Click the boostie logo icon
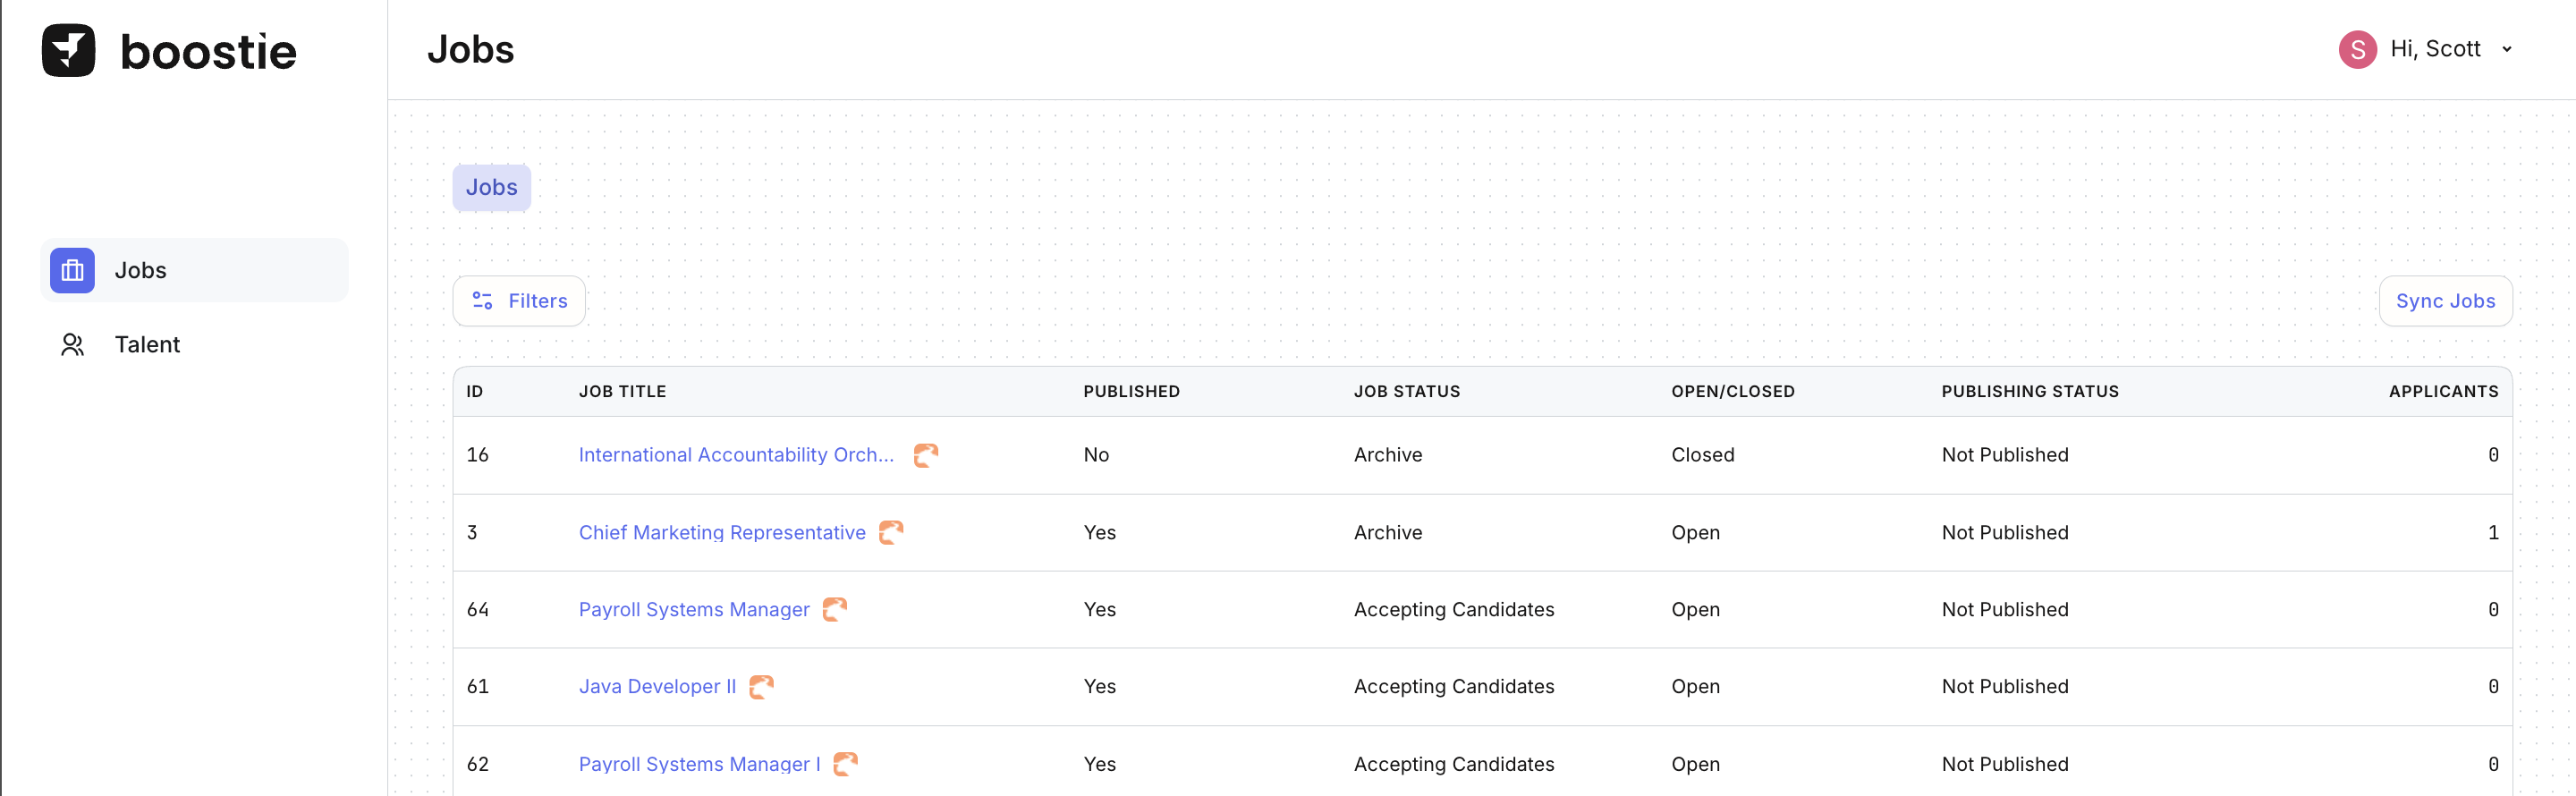Screen dimensions: 2576x796 click(x=68, y=51)
